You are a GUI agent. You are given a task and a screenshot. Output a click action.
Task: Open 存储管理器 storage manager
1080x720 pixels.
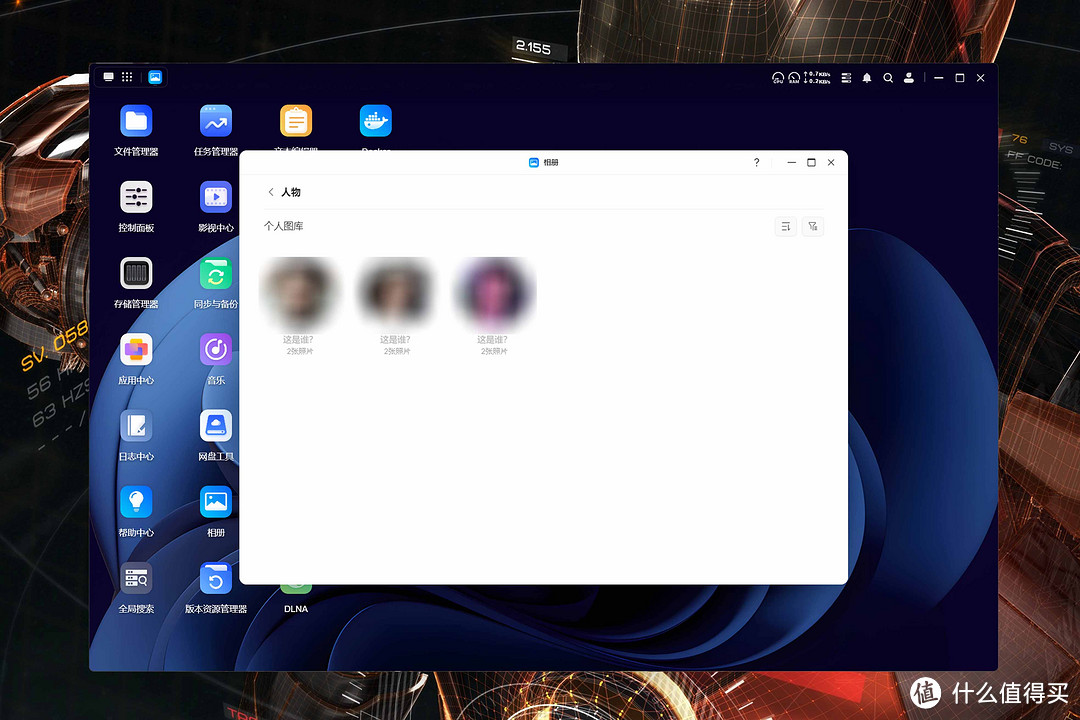(136, 274)
